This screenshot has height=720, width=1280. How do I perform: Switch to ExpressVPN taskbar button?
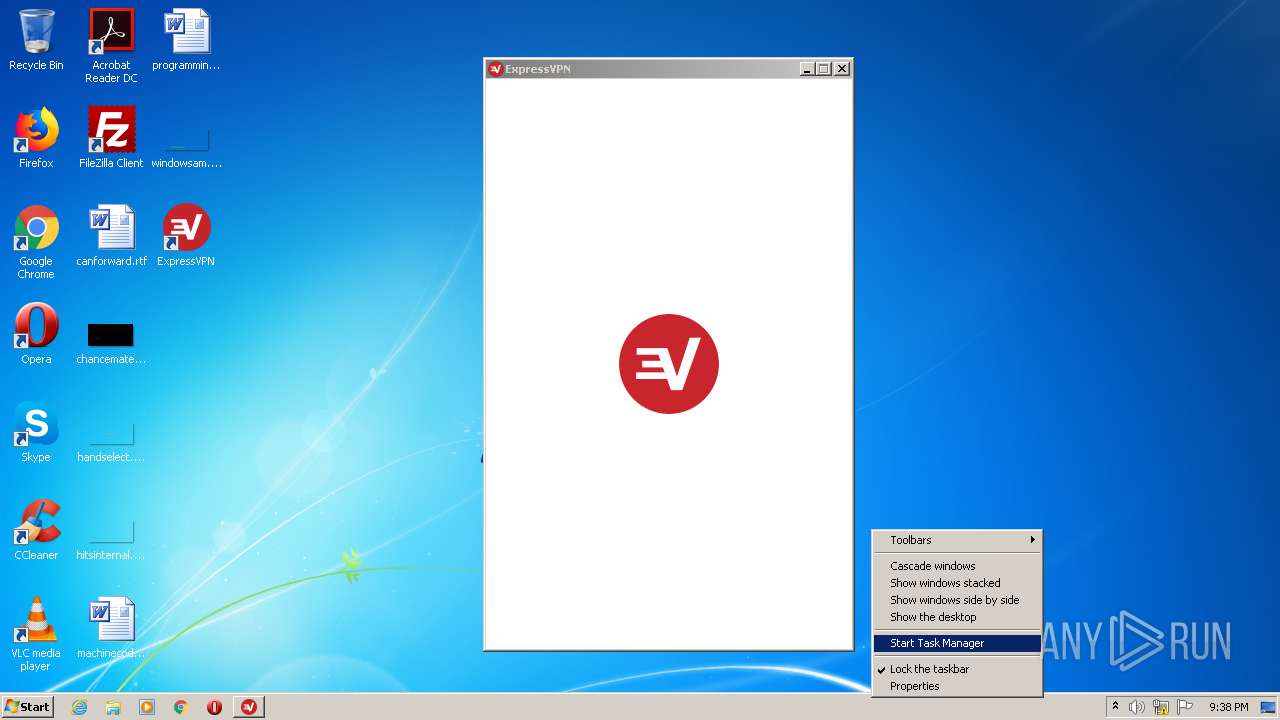tap(249, 707)
